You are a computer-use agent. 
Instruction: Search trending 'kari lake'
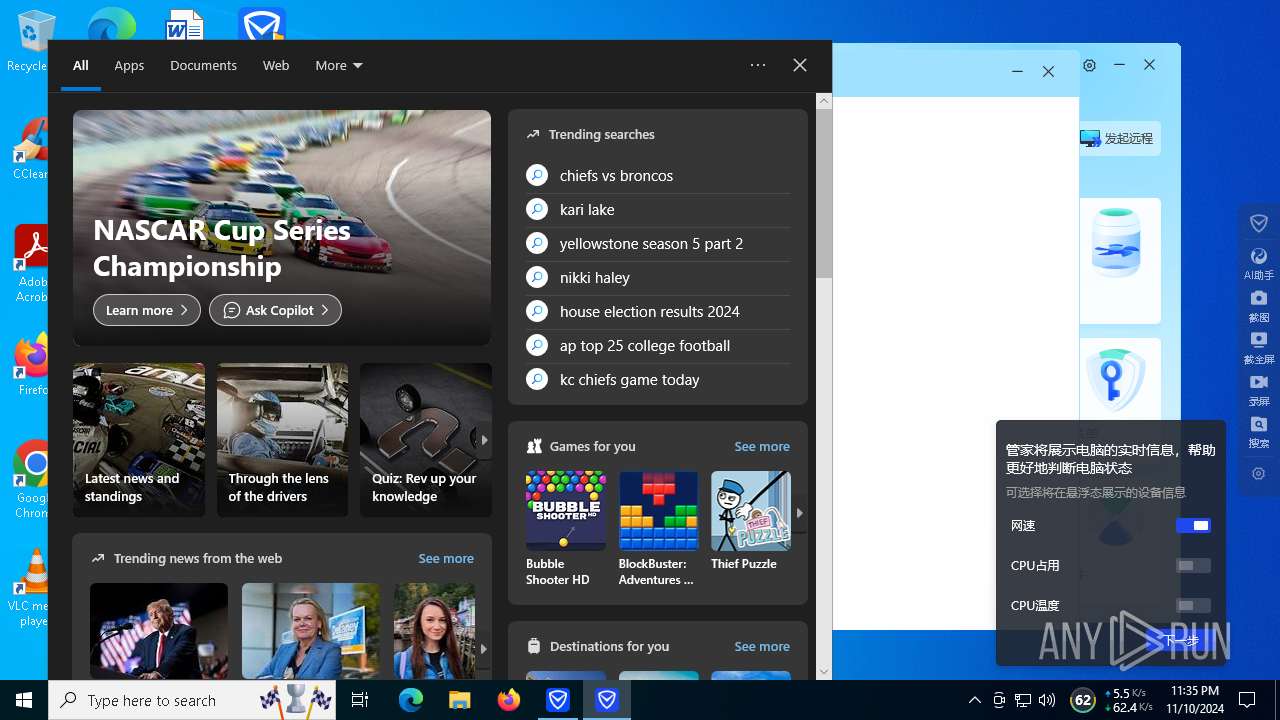[658, 209]
